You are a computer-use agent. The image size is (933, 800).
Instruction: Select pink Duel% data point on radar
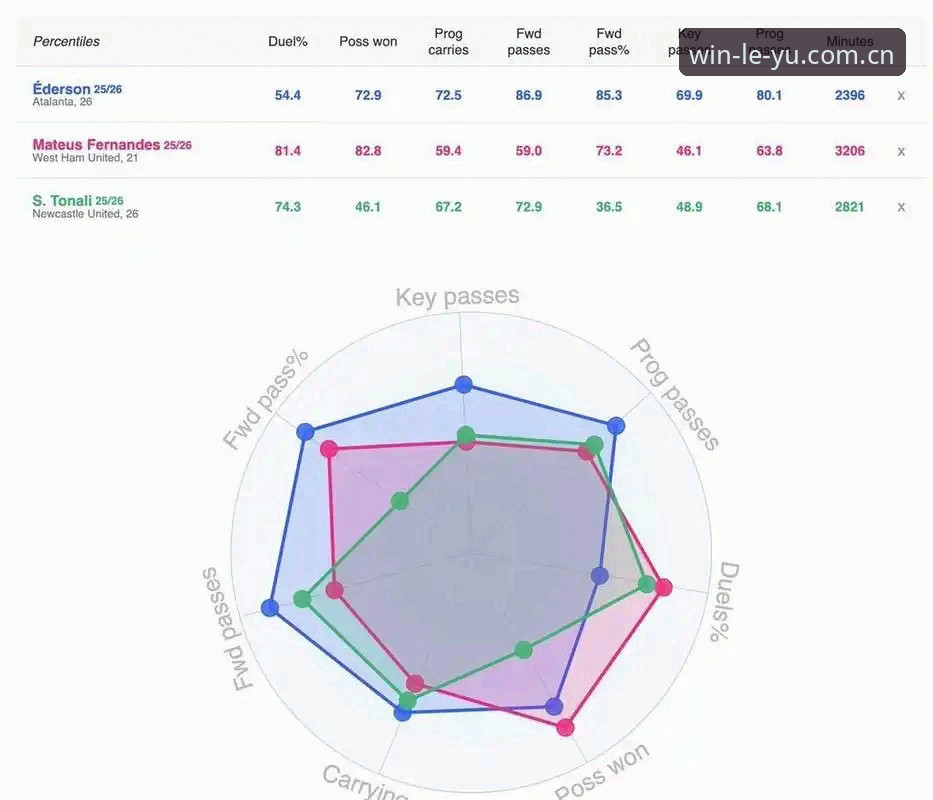[x=663, y=588]
